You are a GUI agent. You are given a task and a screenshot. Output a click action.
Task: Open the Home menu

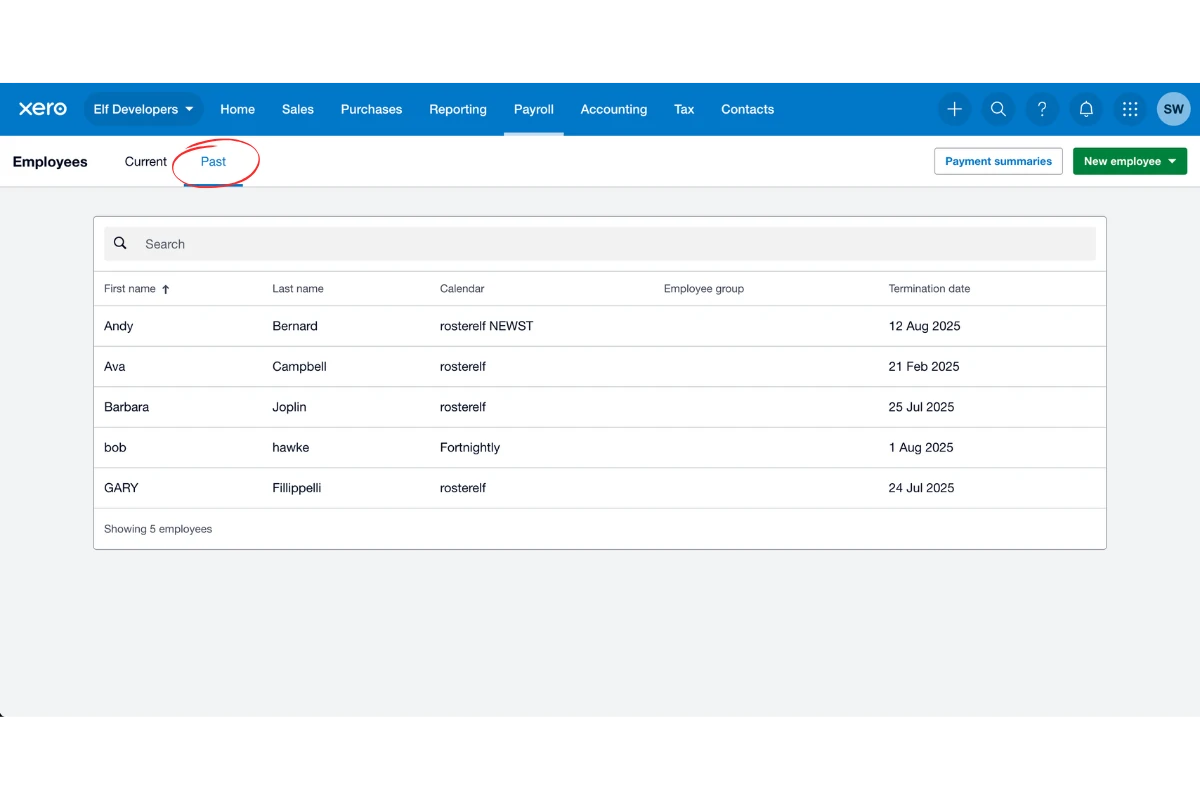point(237,109)
